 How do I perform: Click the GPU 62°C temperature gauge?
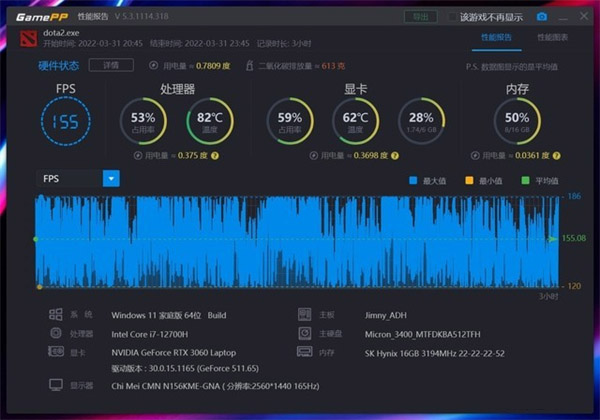[355, 121]
